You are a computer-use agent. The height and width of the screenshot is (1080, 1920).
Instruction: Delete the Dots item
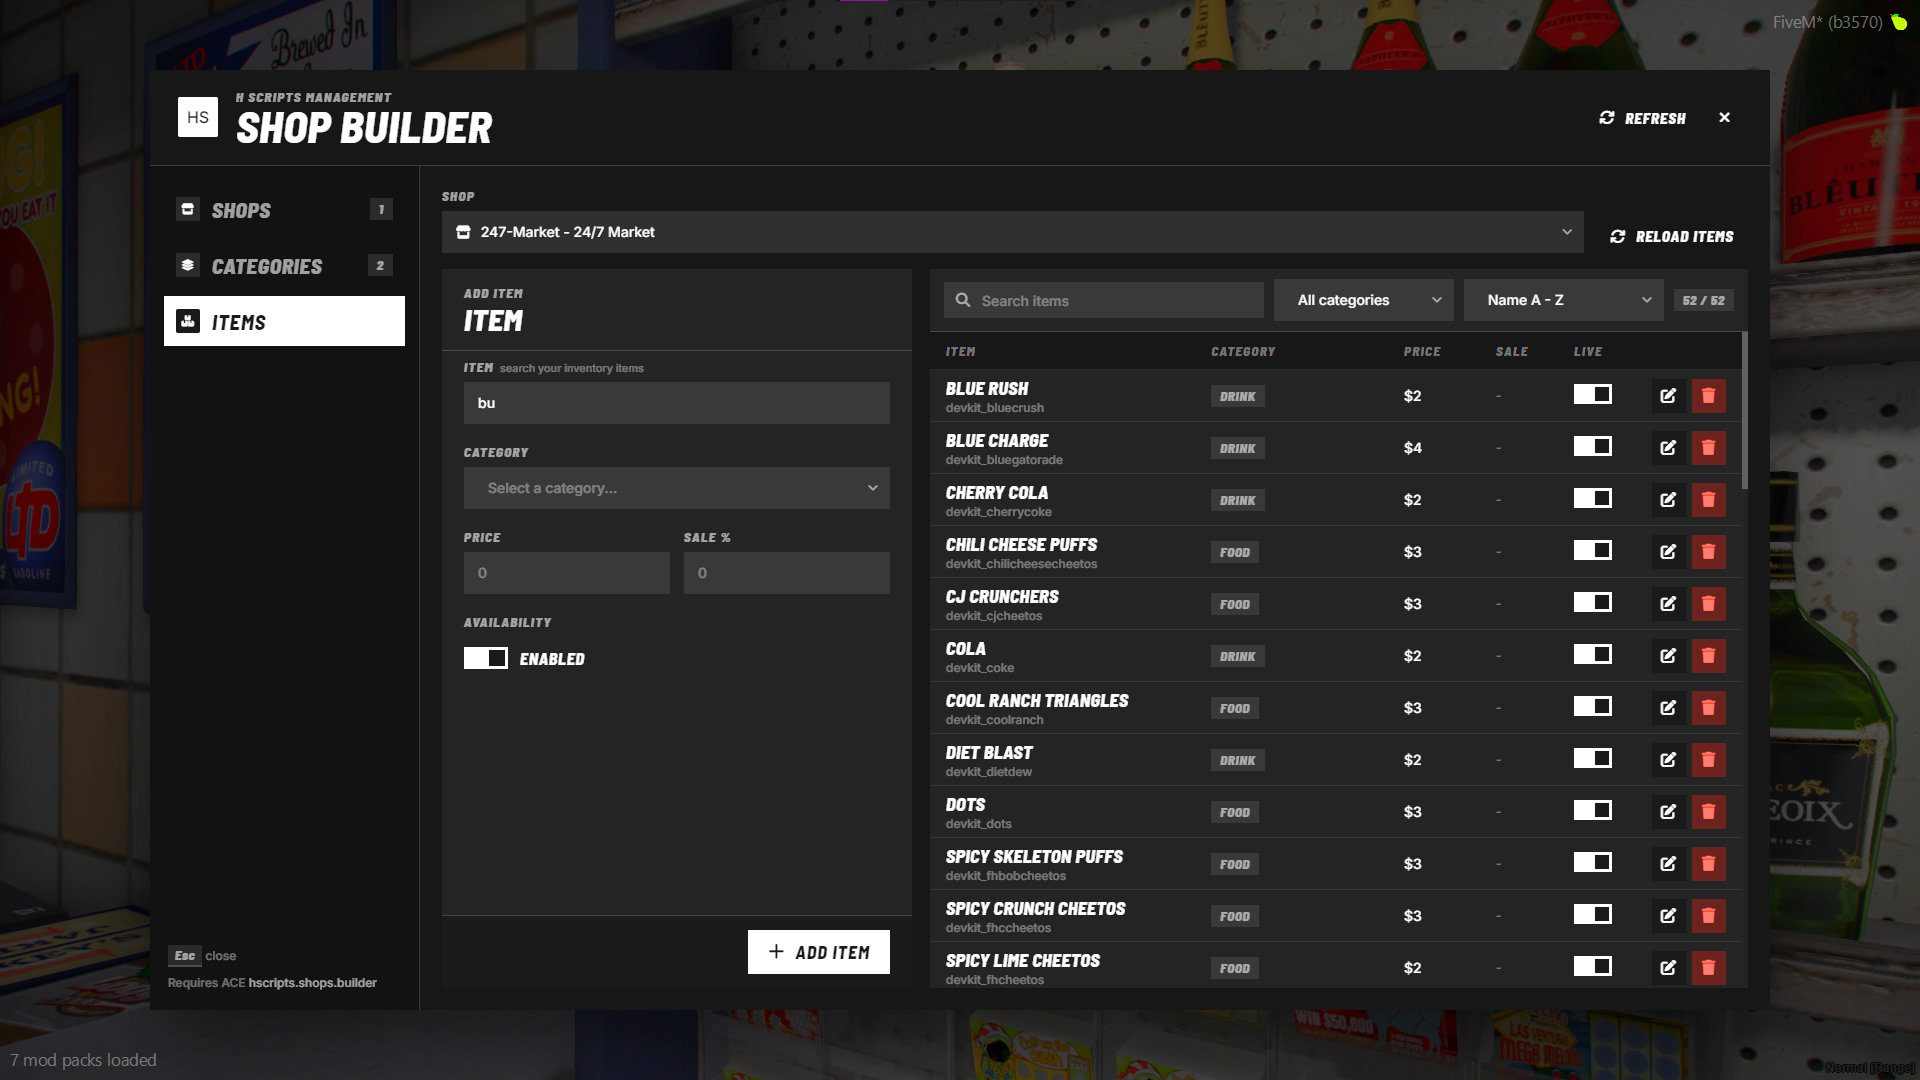pos(1708,812)
